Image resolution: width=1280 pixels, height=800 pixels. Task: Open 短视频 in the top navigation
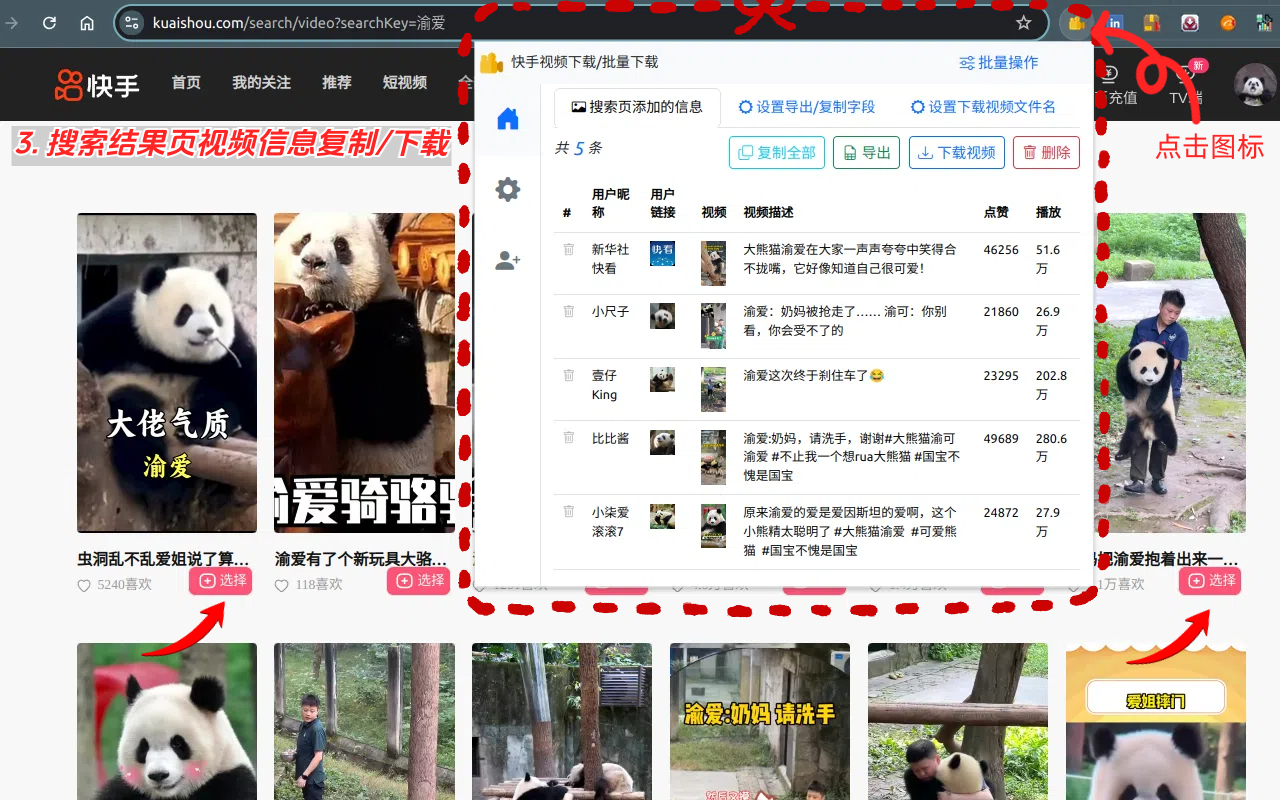405,82
